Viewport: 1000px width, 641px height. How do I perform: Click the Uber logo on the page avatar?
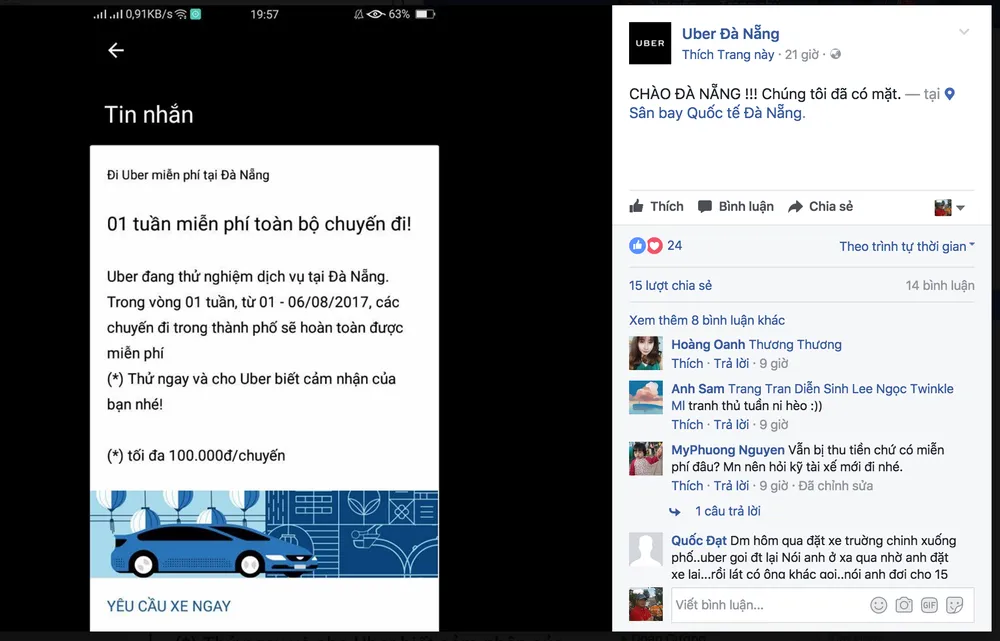(650, 43)
